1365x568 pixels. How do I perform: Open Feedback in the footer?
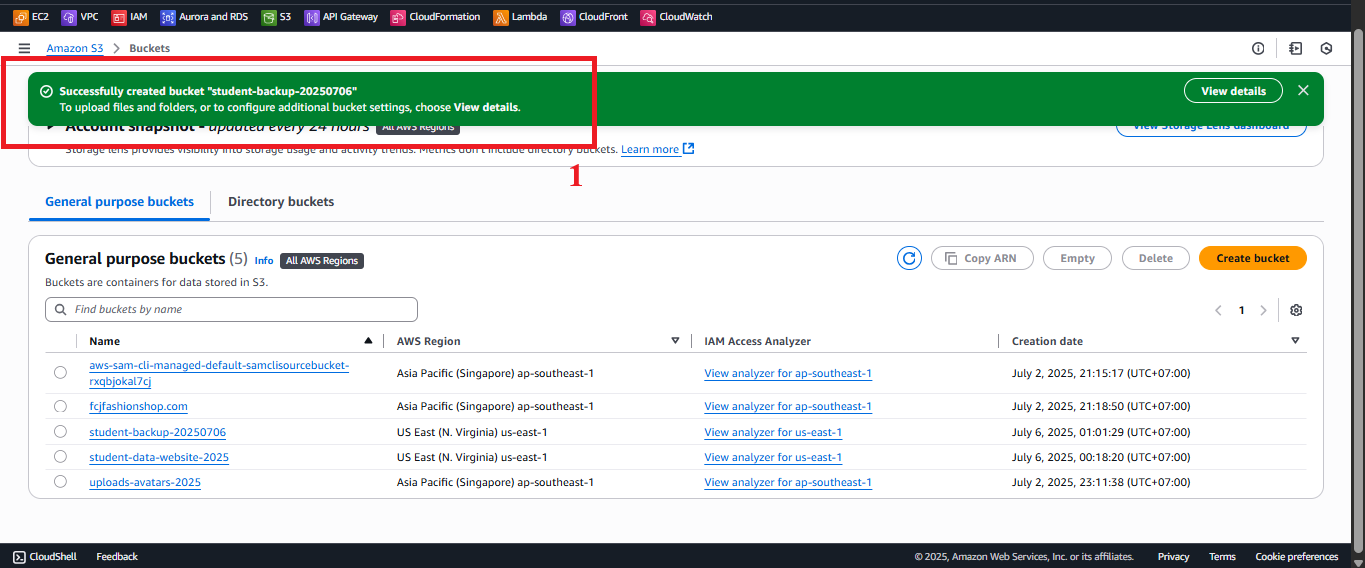(x=117, y=556)
